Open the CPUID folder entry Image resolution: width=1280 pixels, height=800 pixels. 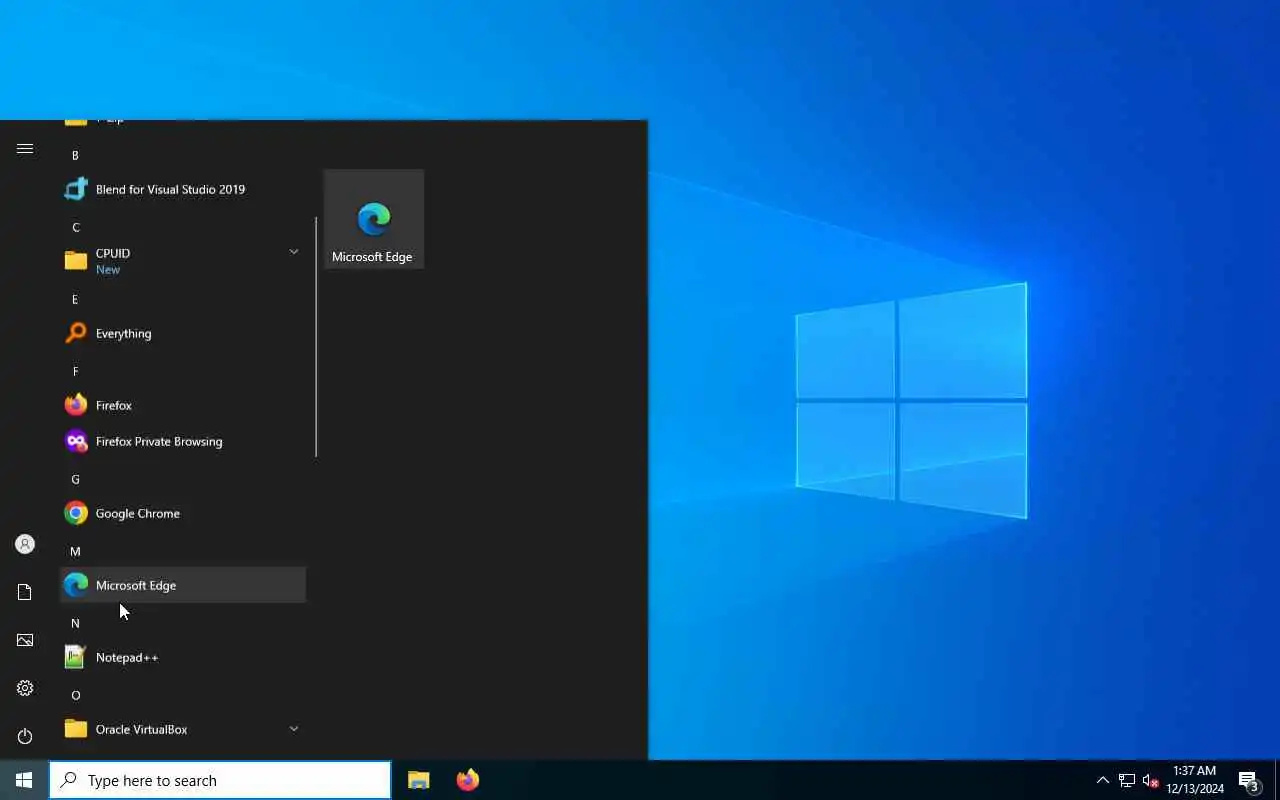coord(183,261)
